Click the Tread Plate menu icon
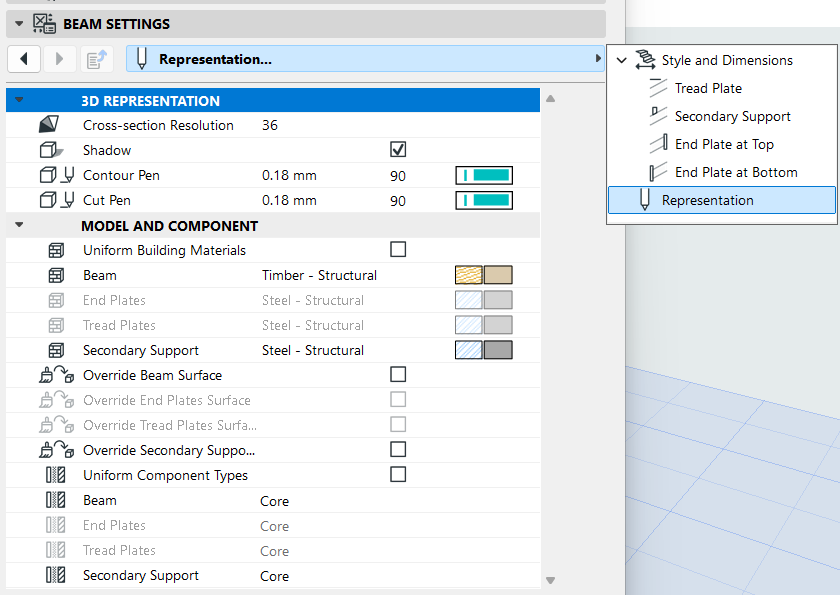This screenshot has height=595, width=840. point(658,88)
